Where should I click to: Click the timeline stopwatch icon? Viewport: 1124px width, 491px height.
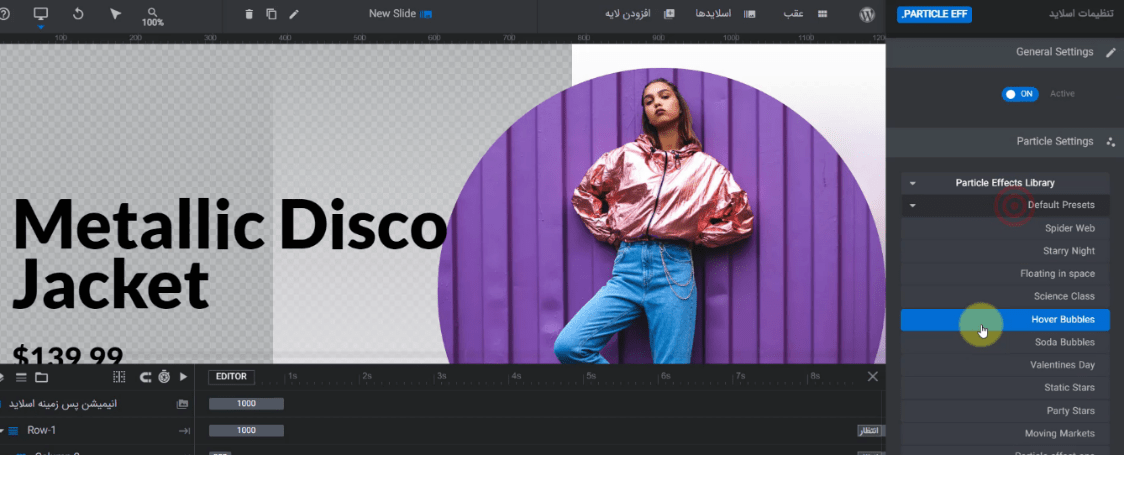point(164,377)
